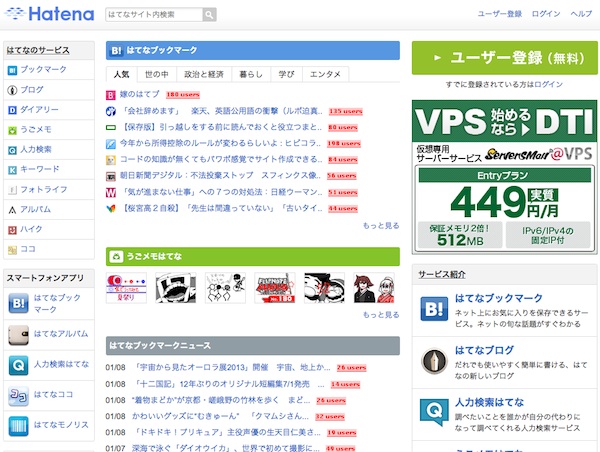Open the ヘルプ link at top
The image size is (600, 452).
pyautogui.click(x=581, y=15)
